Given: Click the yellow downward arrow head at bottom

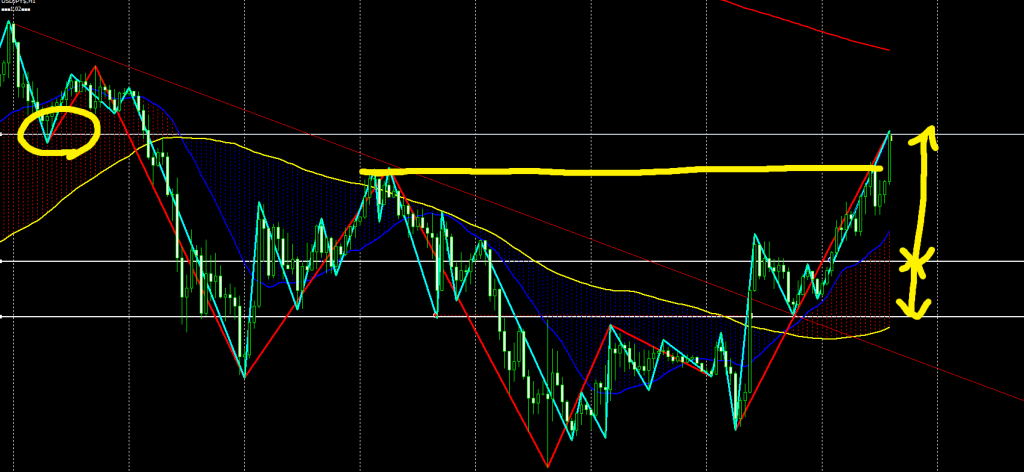Looking at the screenshot, I should tap(920, 308).
